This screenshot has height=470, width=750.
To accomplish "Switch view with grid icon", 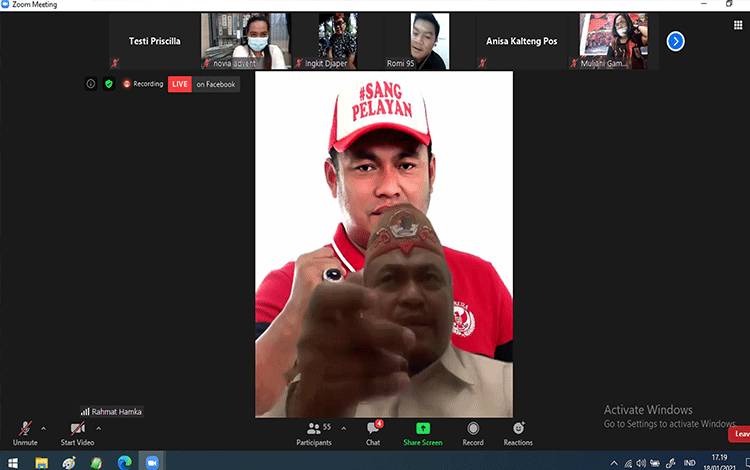I will tap(738, 25).
